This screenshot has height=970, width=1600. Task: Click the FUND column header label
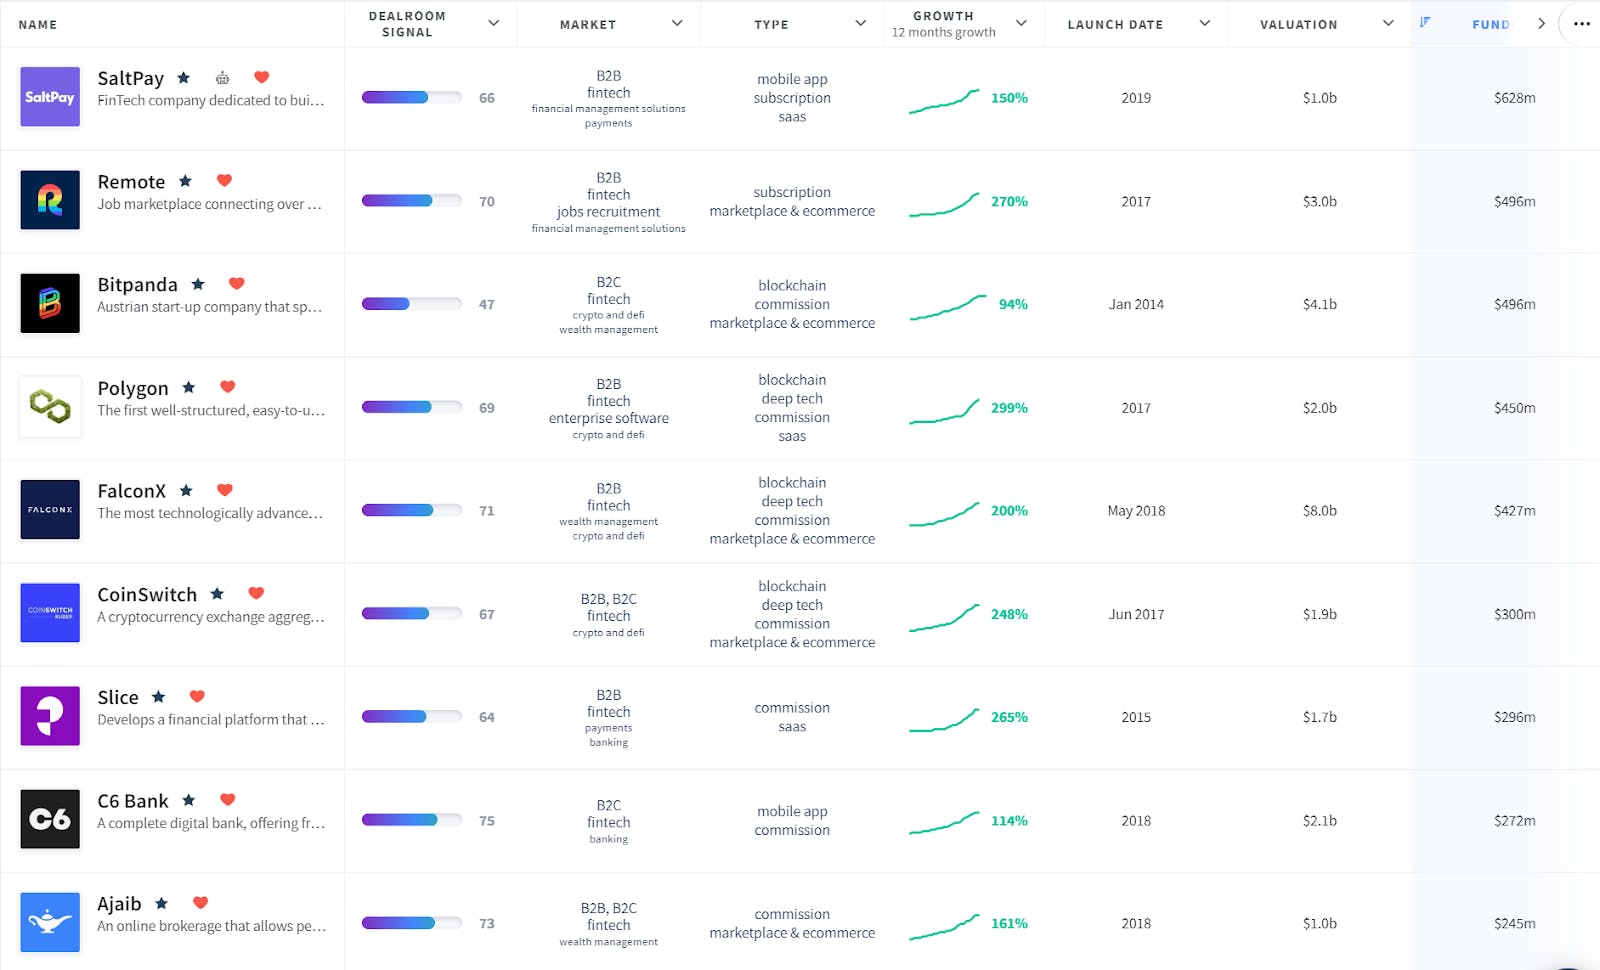(1491, 24)
